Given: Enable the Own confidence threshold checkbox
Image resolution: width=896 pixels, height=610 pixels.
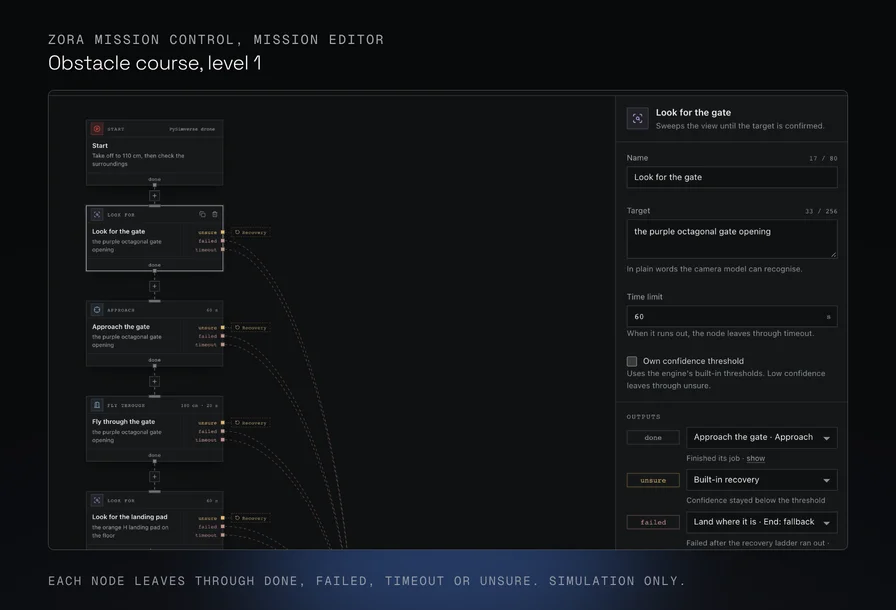Looking at the screenshot, I should click(x=632, y=361).
